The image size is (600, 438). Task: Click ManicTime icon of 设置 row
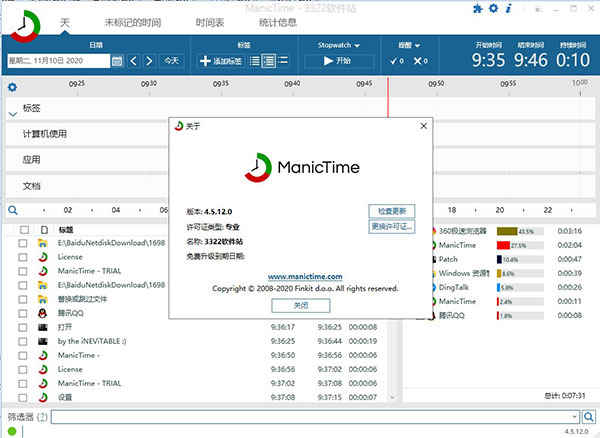tap(43, 397)
